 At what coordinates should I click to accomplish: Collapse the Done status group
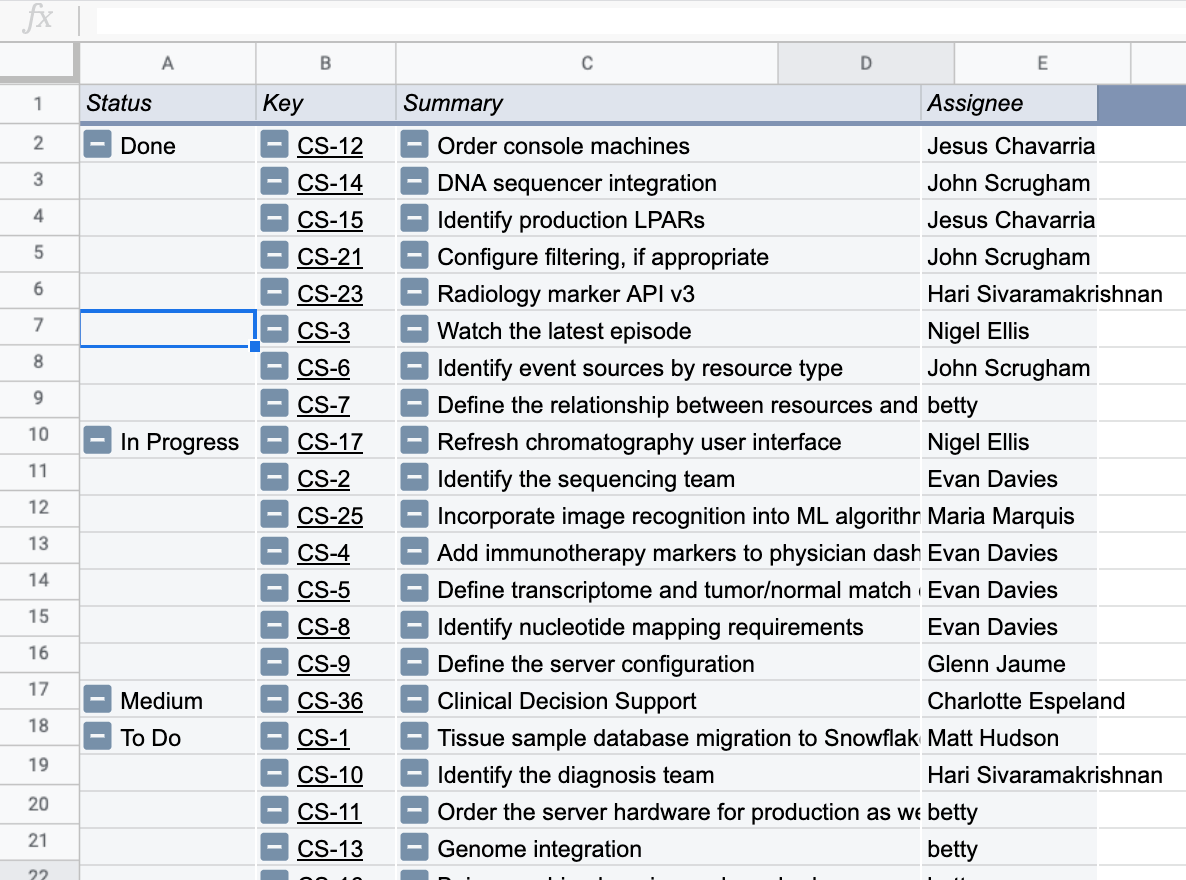pyautogui.click(x=98, y=146)
